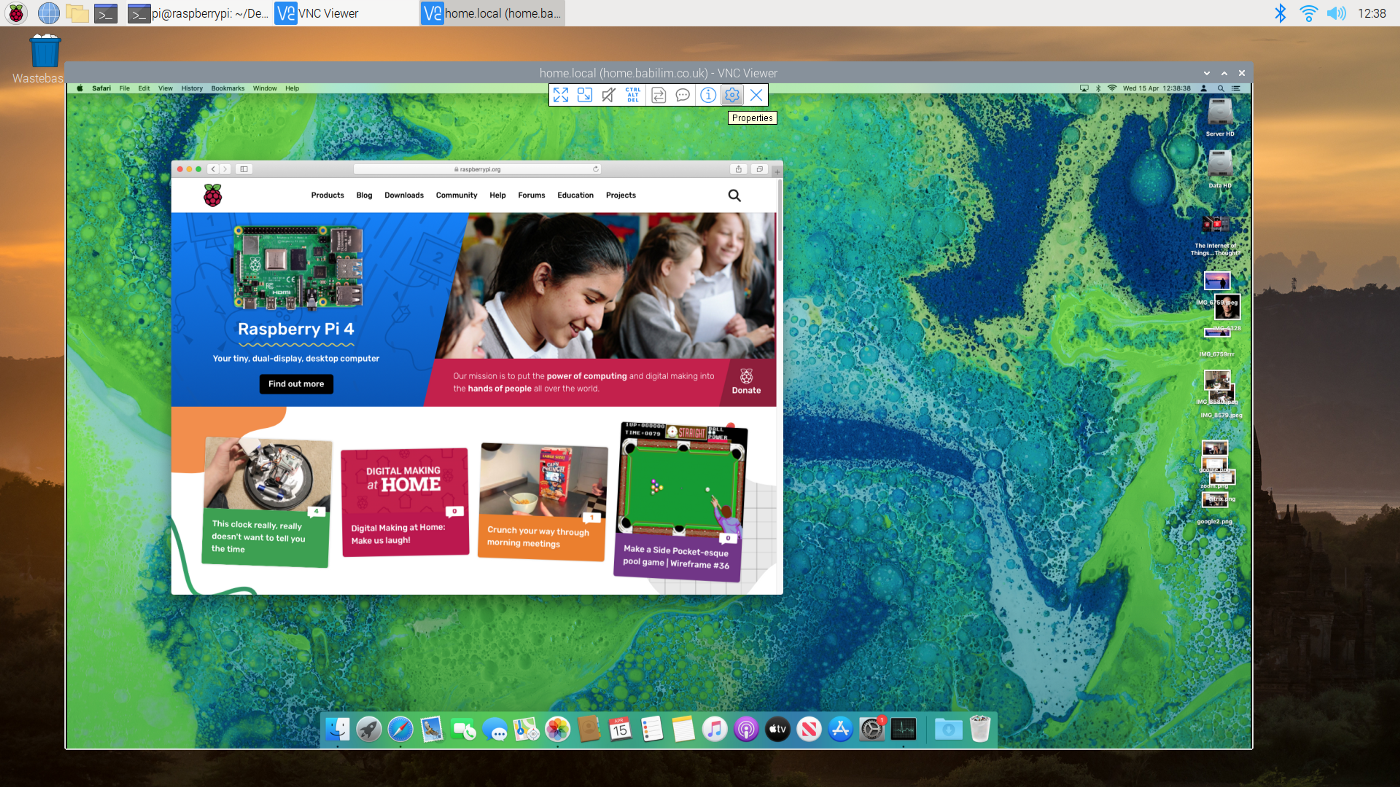This screenshot has width=1400, height=787.
Task: Mute remote session audio in the VNC toolbar
Action: tap(608, 94)
